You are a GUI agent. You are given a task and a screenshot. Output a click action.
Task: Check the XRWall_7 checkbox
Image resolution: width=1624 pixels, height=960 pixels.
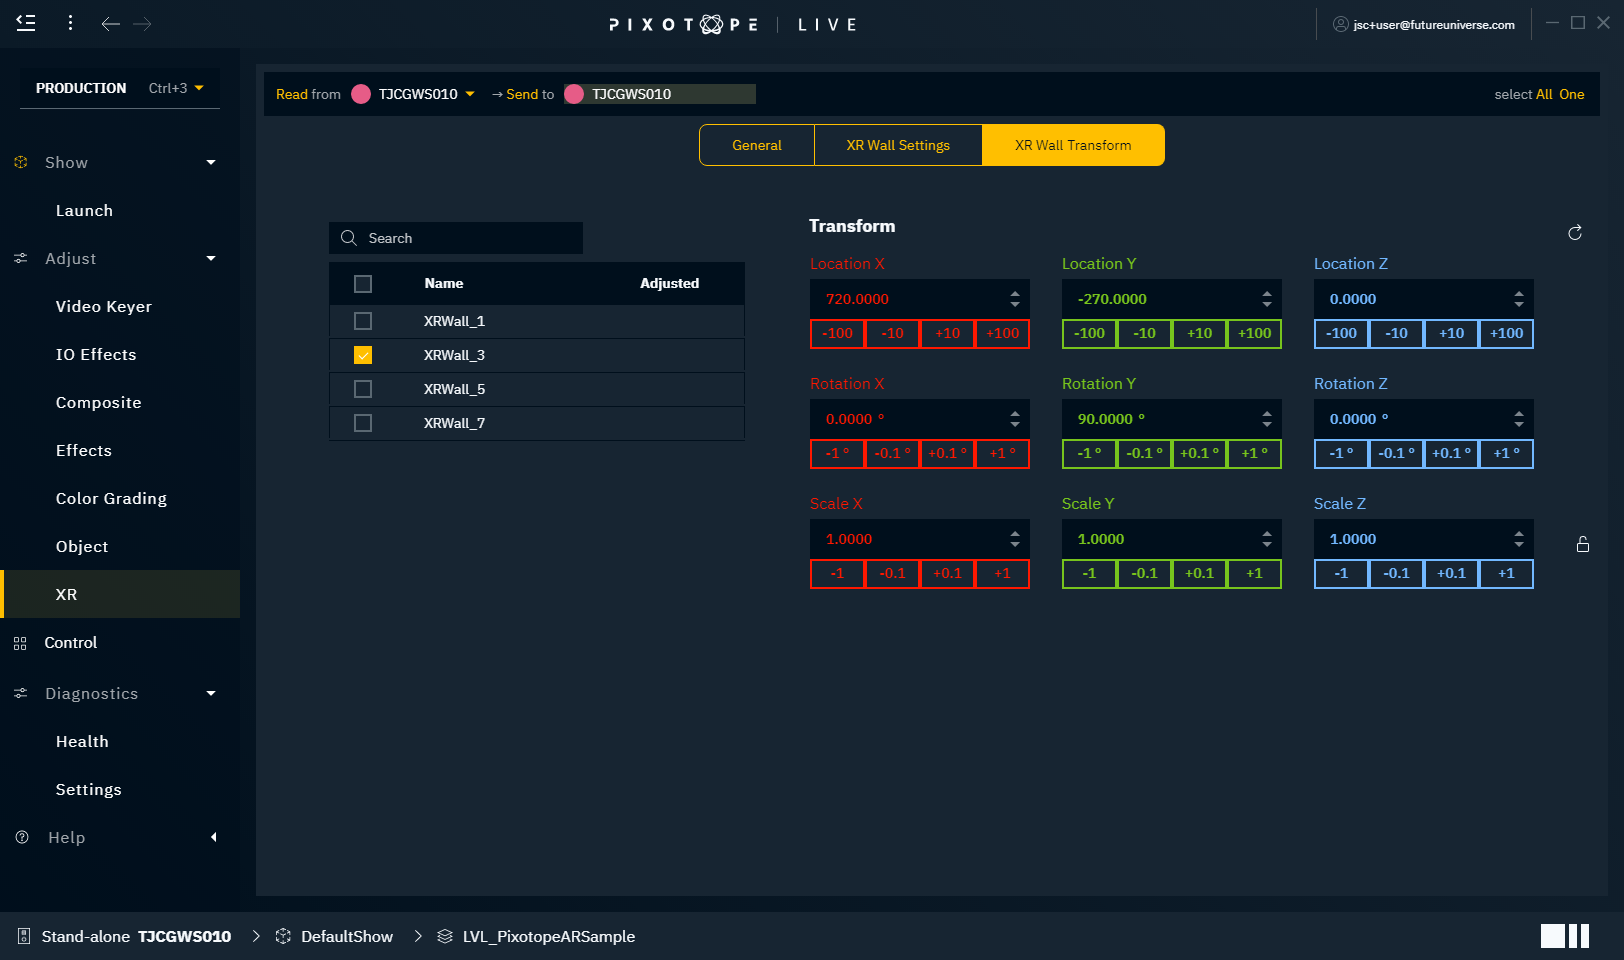click(x=363, y=423)
